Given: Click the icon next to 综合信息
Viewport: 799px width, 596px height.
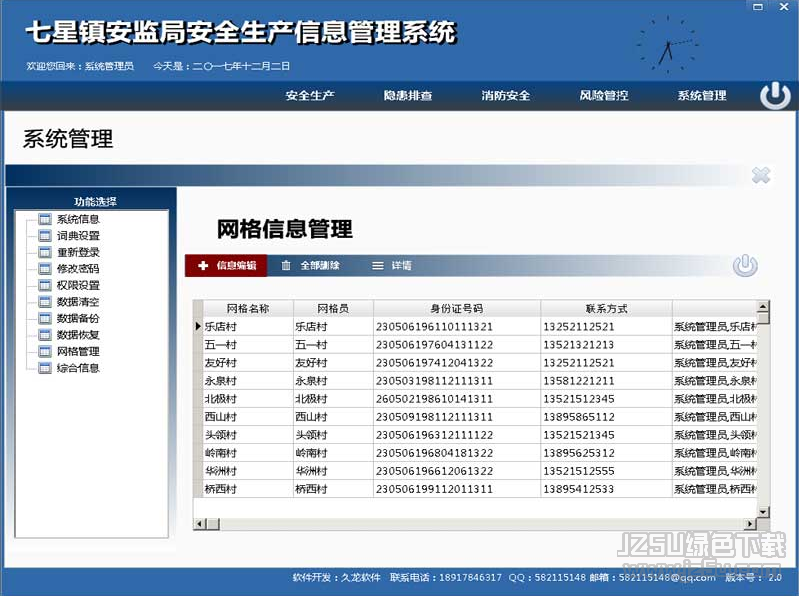Looking at the screenshot, I should [x=45, y=368].
